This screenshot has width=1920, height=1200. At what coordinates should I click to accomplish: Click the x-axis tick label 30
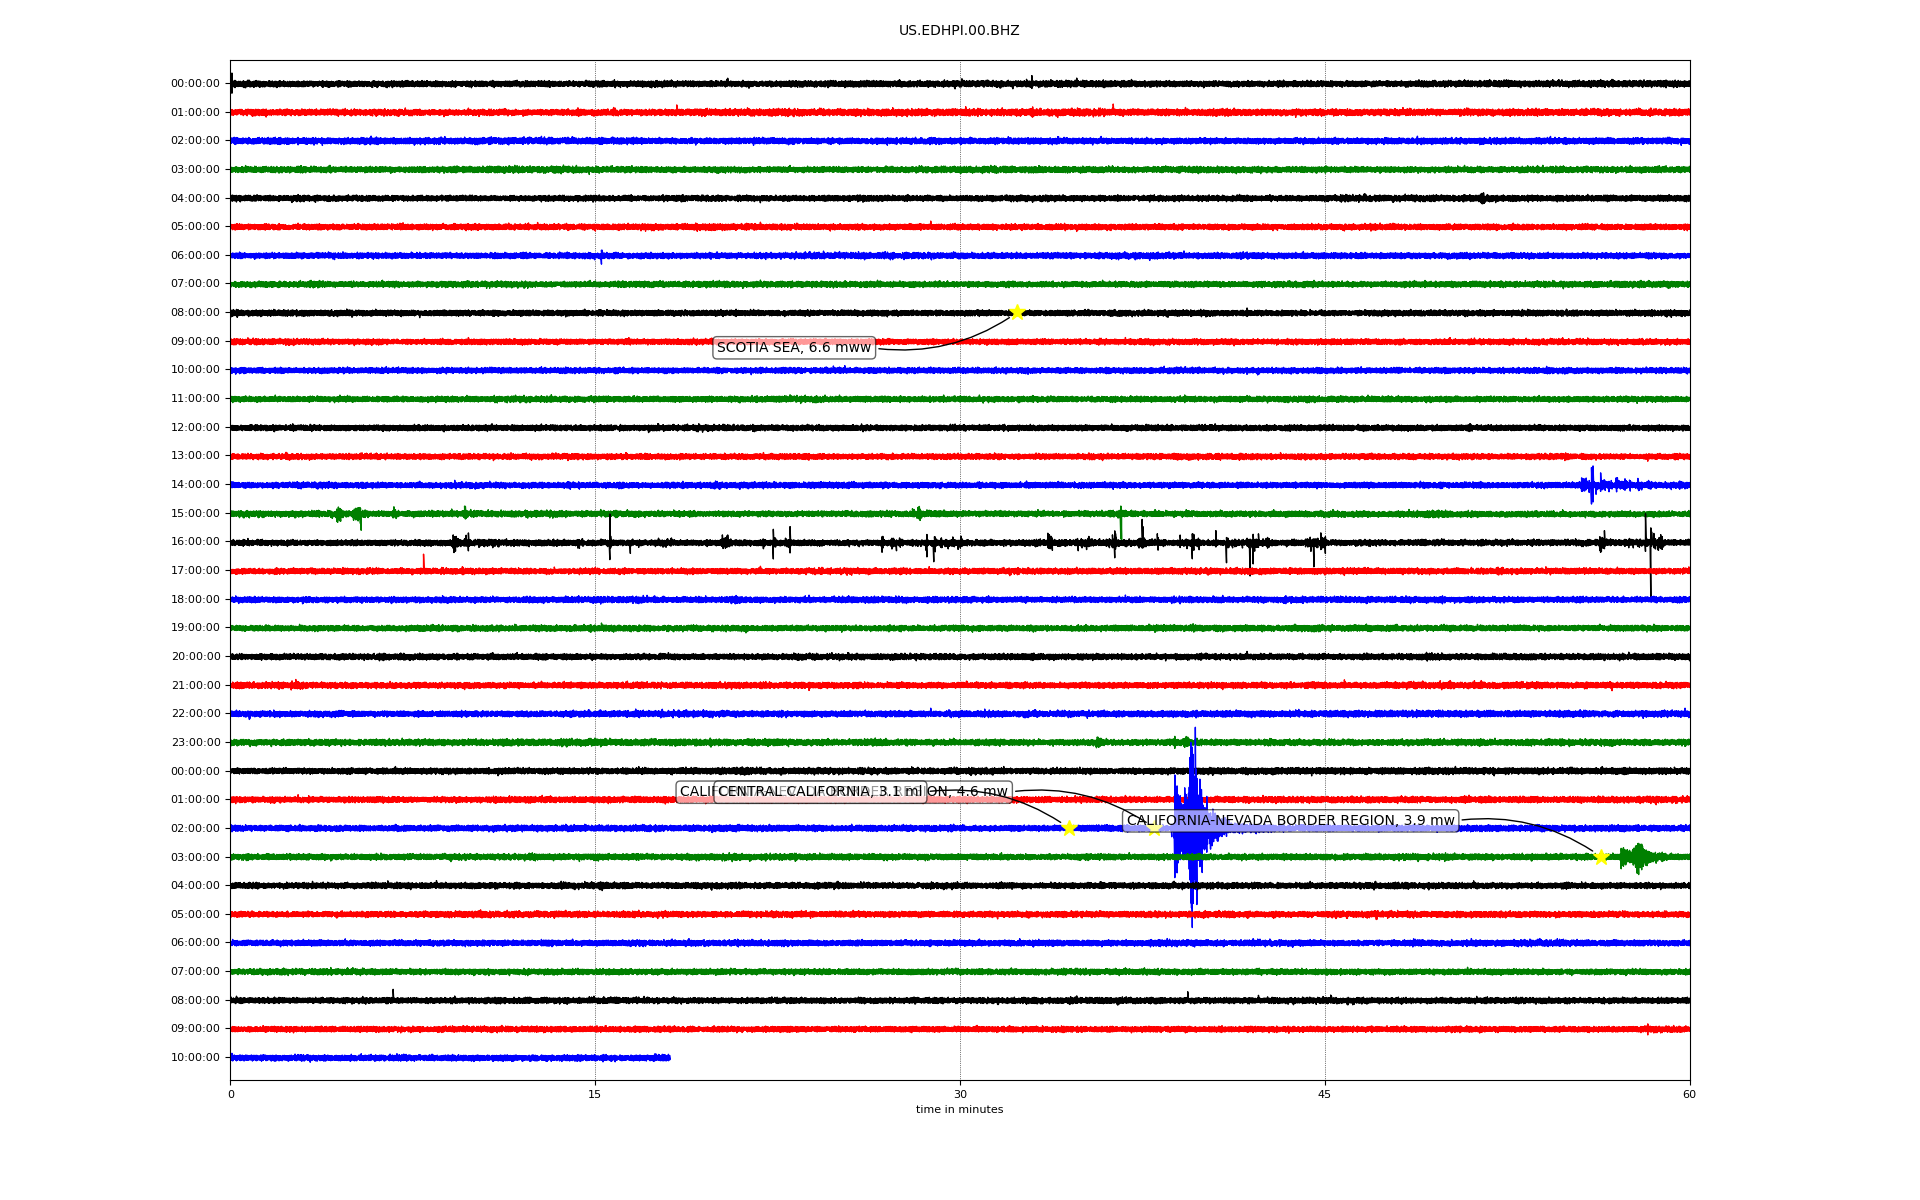tap(960, 1095)
